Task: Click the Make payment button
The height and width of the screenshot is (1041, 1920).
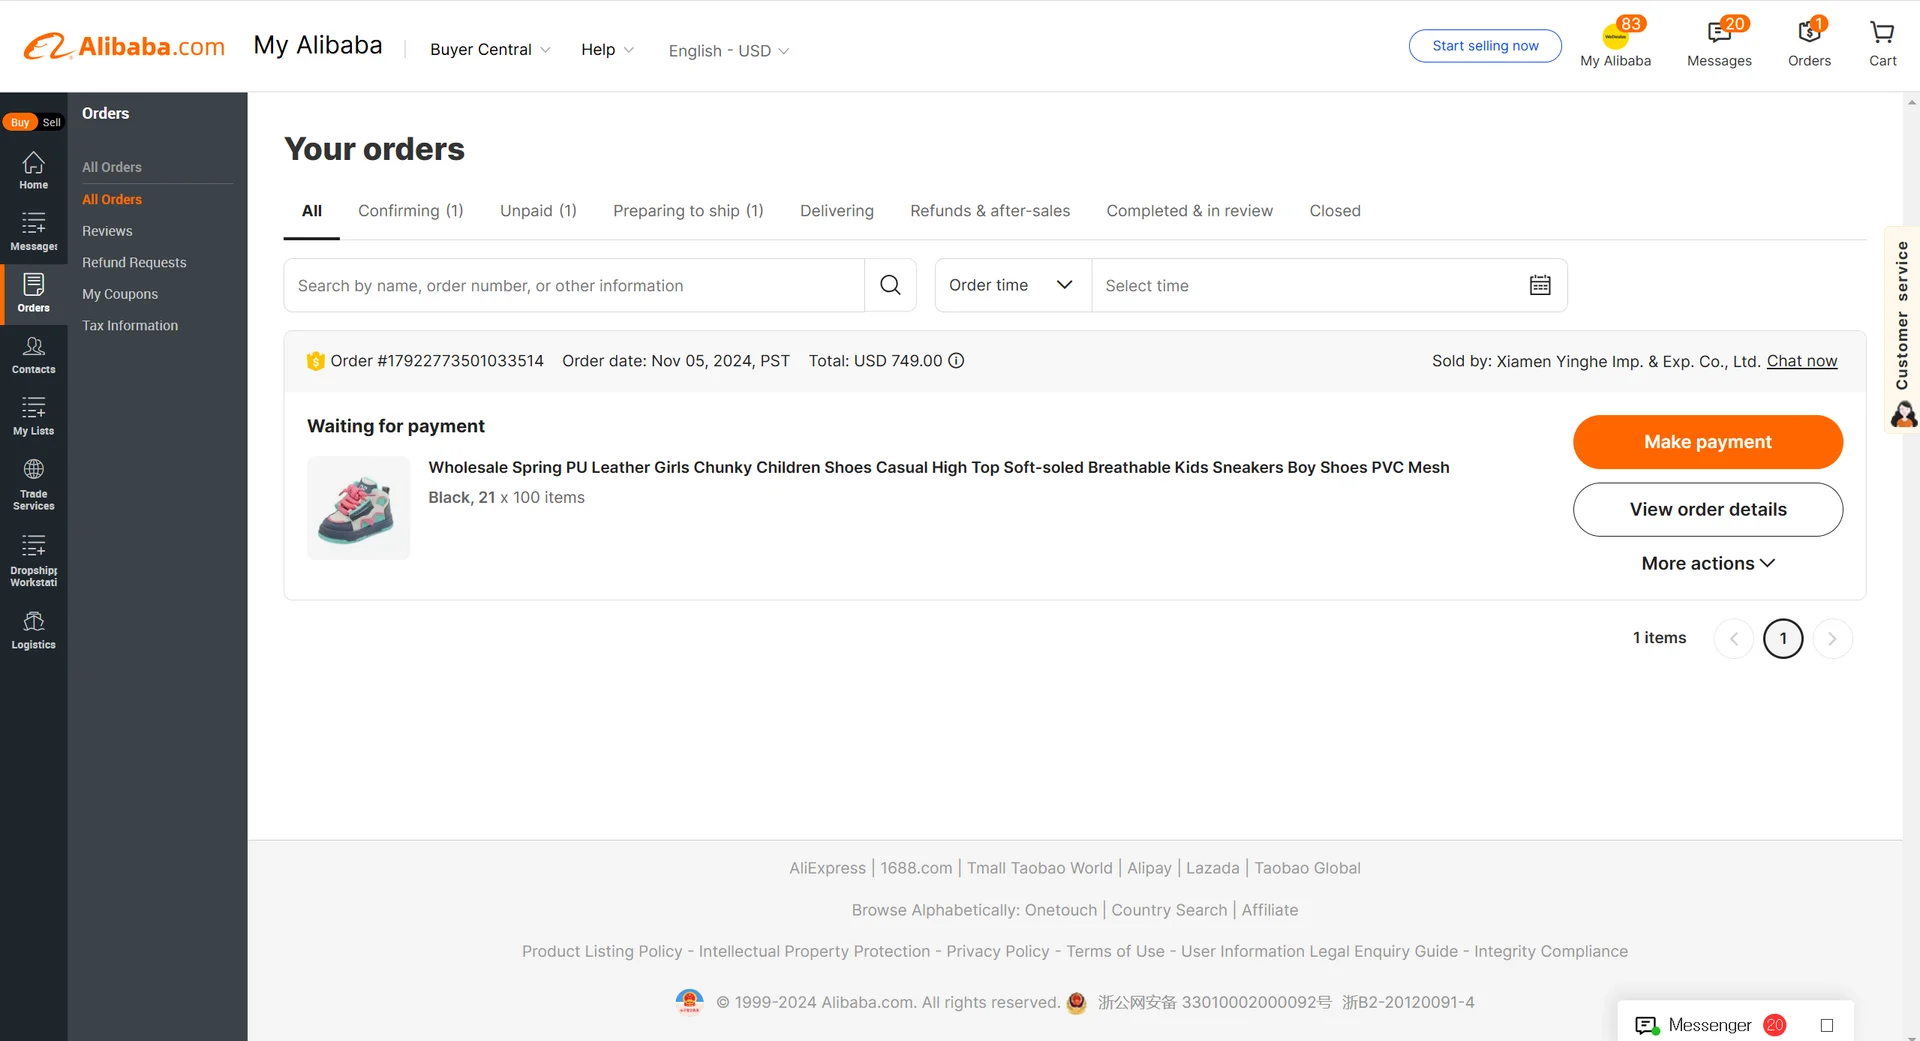Action: coord(1707,442)
